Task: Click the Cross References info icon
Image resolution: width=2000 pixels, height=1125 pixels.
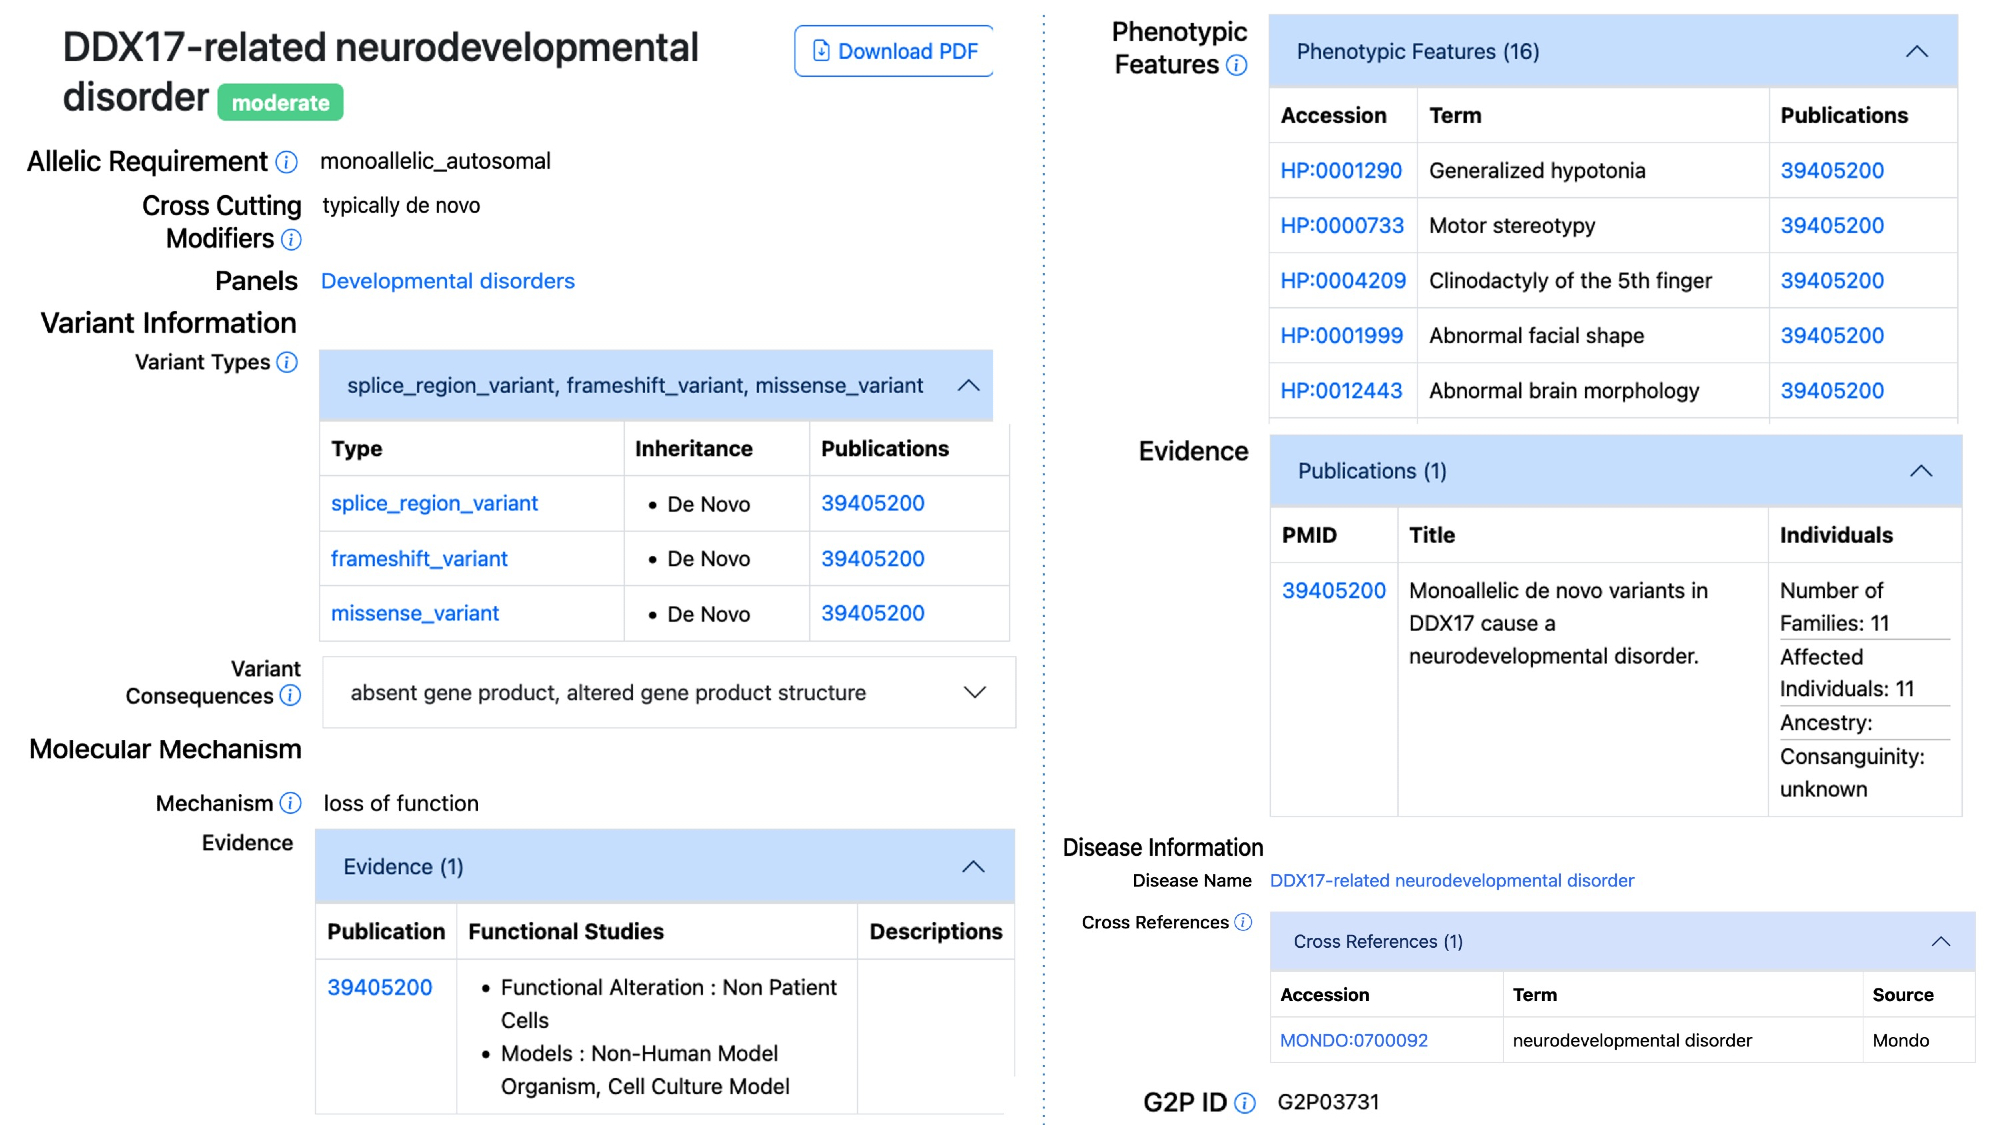Action: tap(1243, 922)
